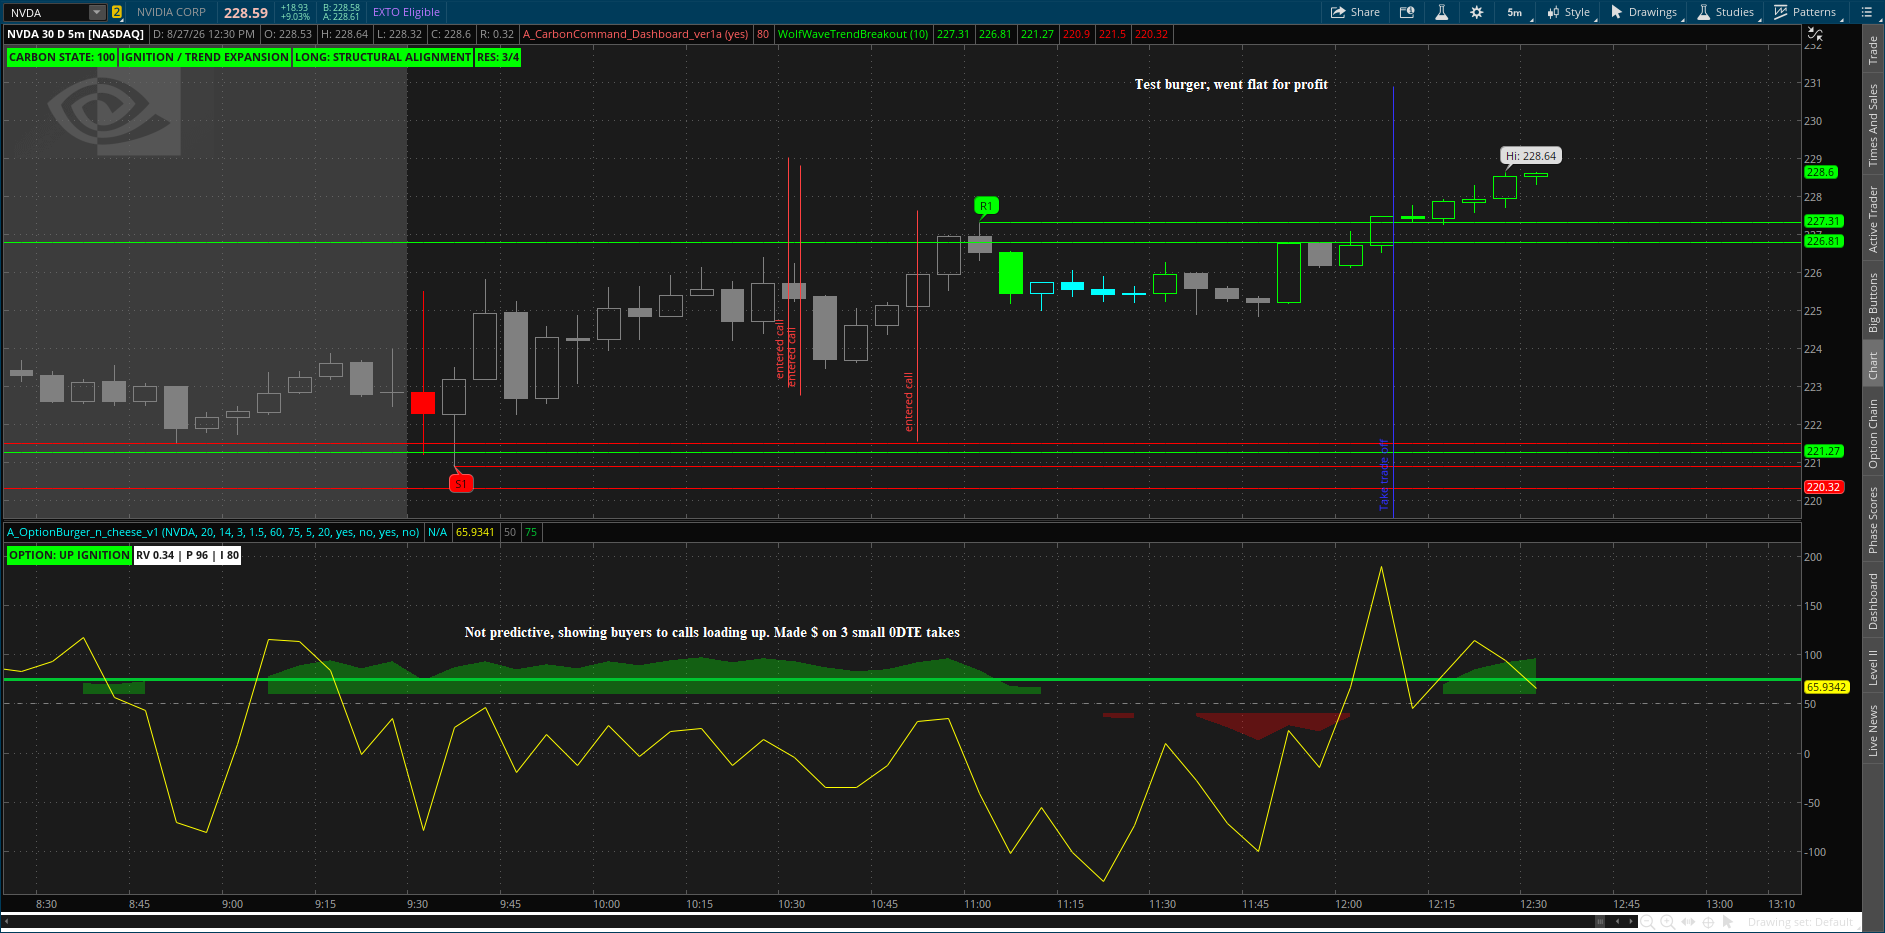1885x933 pixels.
Task: Open the Style dropdown menu
Action: [x=1569, y=12]
